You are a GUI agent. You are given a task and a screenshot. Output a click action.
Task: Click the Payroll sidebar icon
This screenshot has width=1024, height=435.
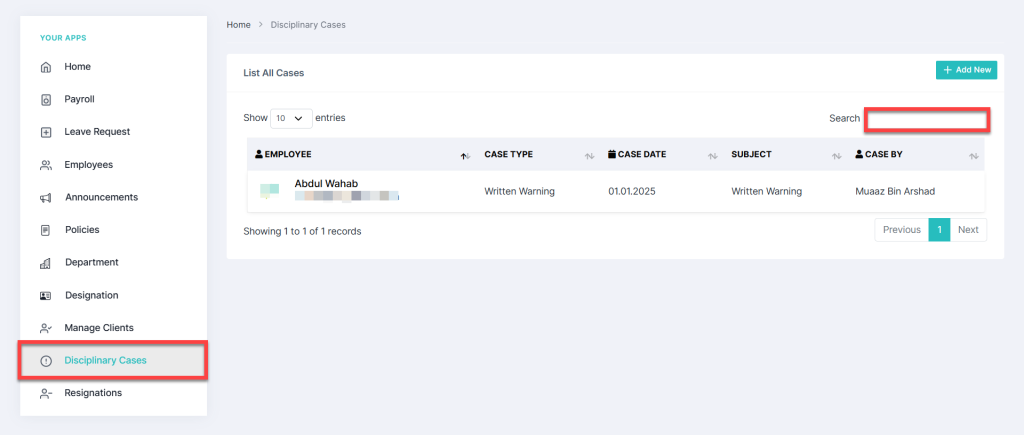(x=46, y=100)
